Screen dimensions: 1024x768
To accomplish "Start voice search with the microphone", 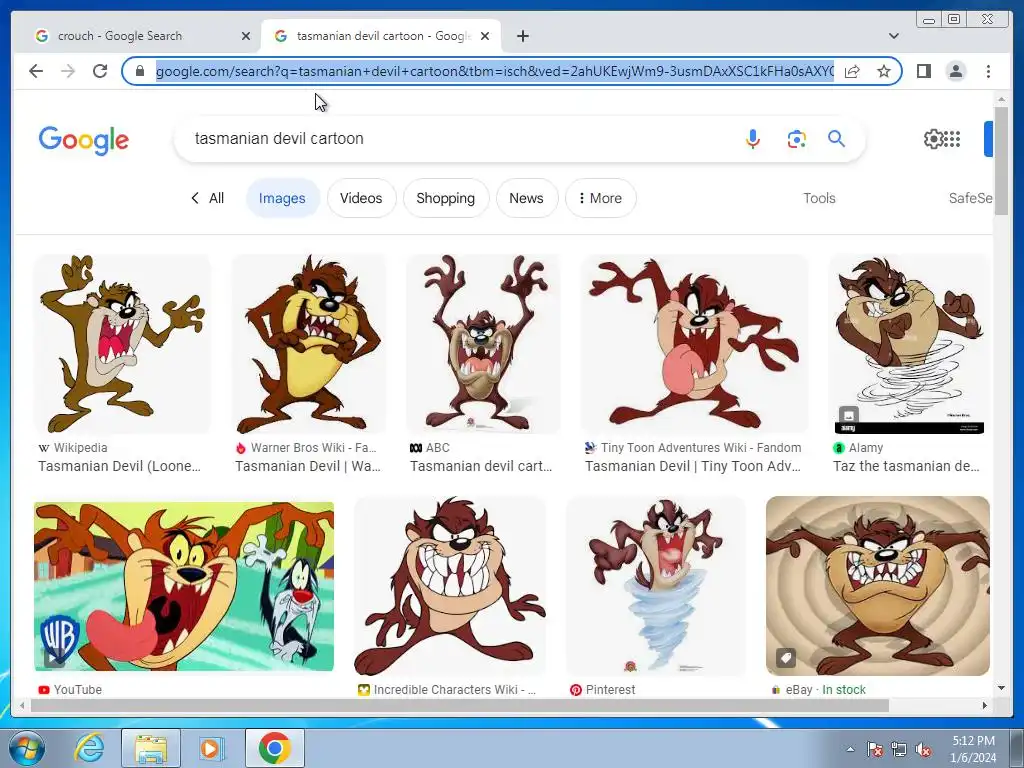I will (752, 138).
